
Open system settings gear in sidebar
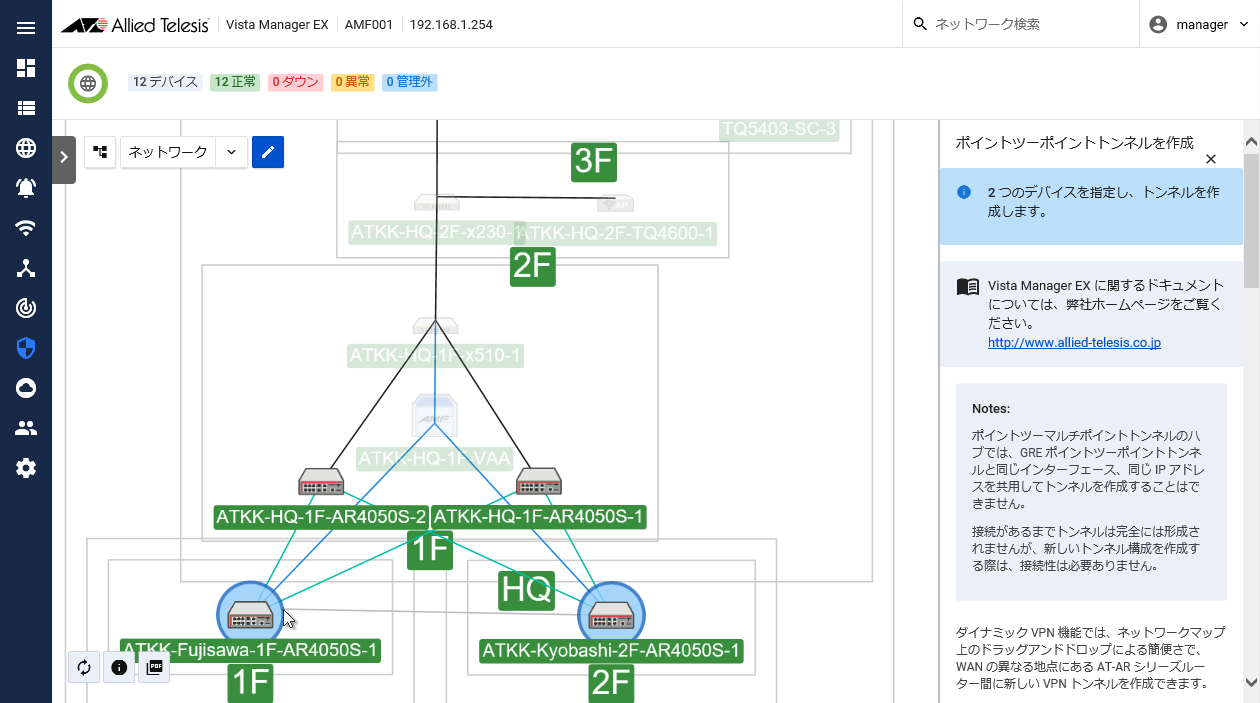tap(26, 468)
